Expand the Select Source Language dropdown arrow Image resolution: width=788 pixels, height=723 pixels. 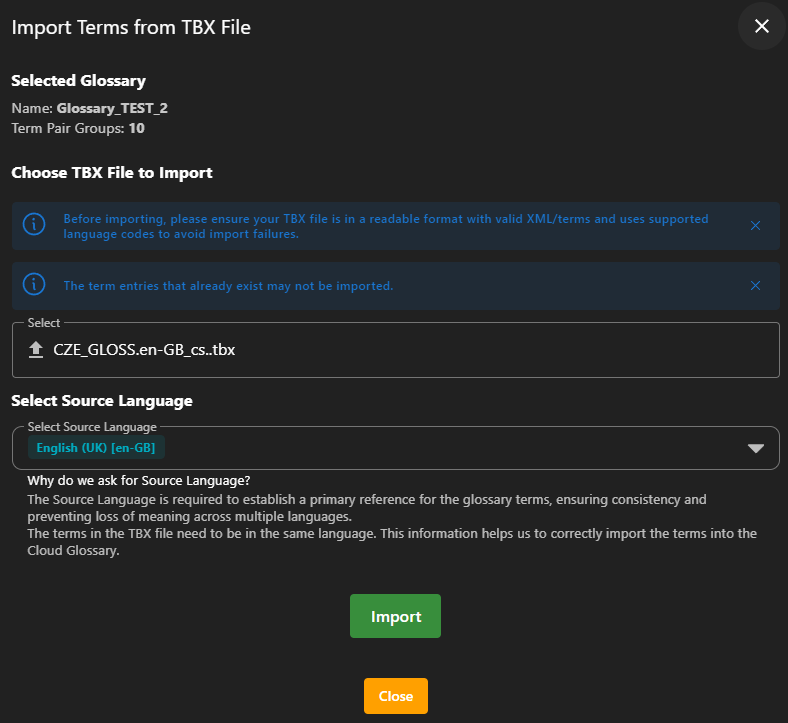tap(756, 448)
